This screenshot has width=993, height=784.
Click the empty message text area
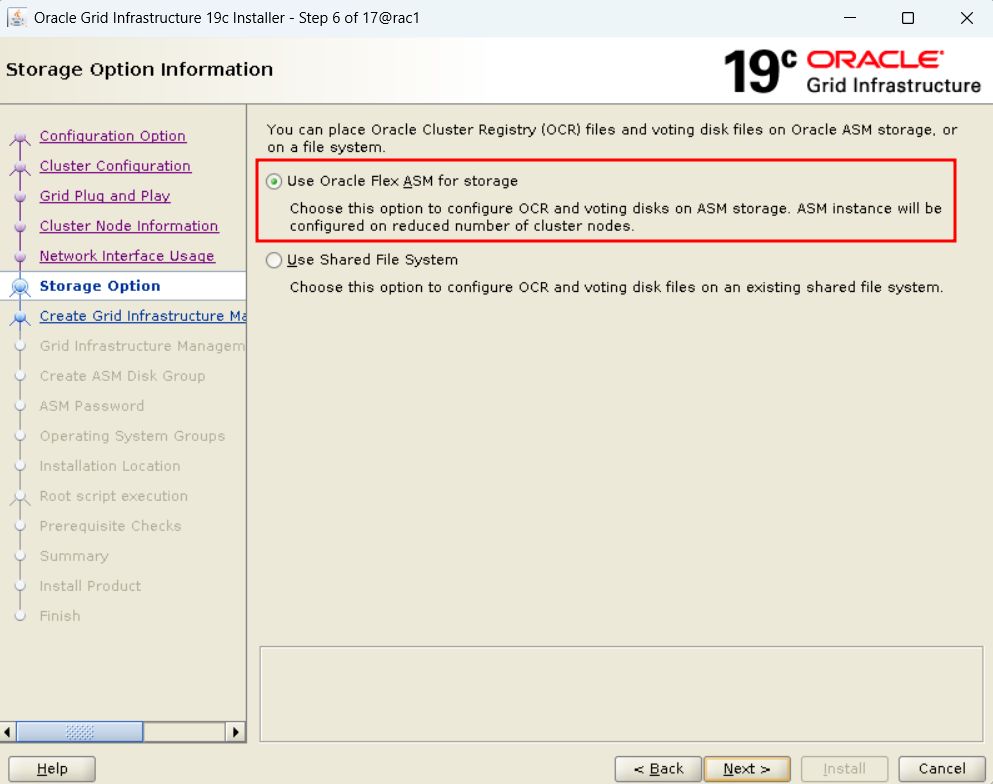coord(621,694)
